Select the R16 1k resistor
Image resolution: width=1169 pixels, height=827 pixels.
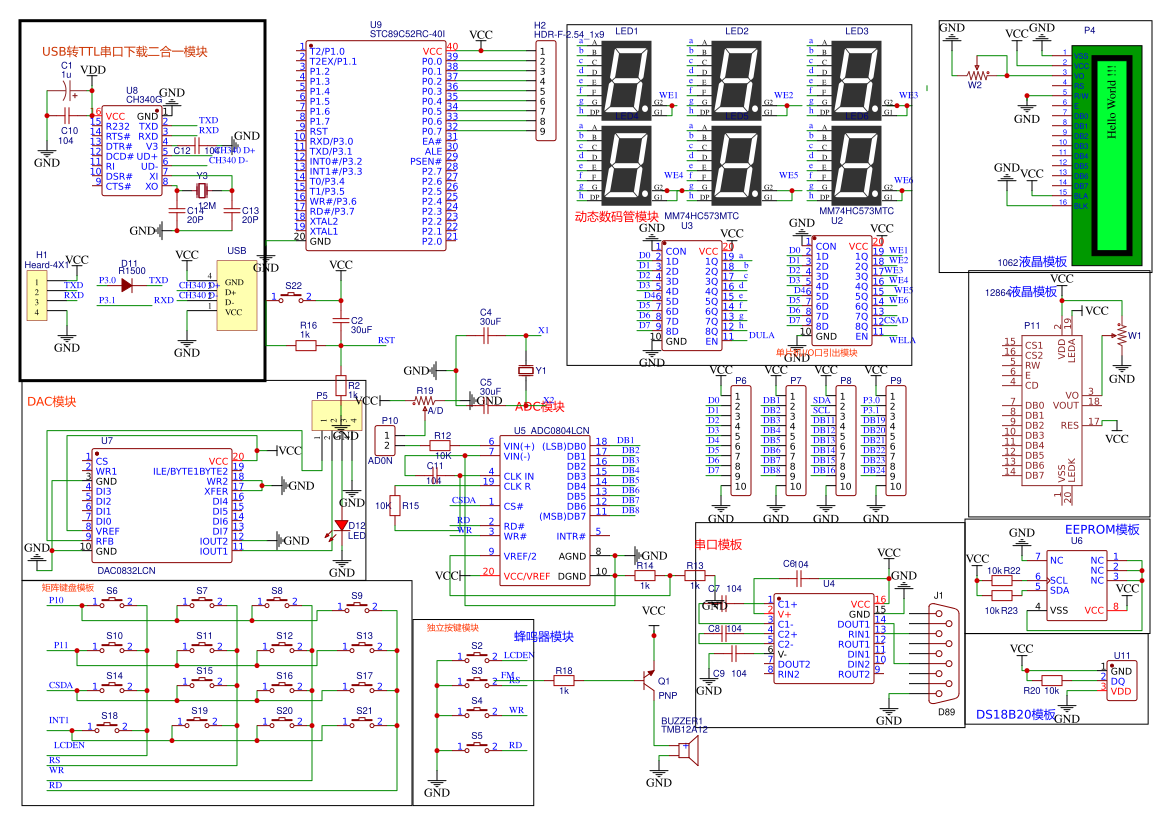(306, 345)
